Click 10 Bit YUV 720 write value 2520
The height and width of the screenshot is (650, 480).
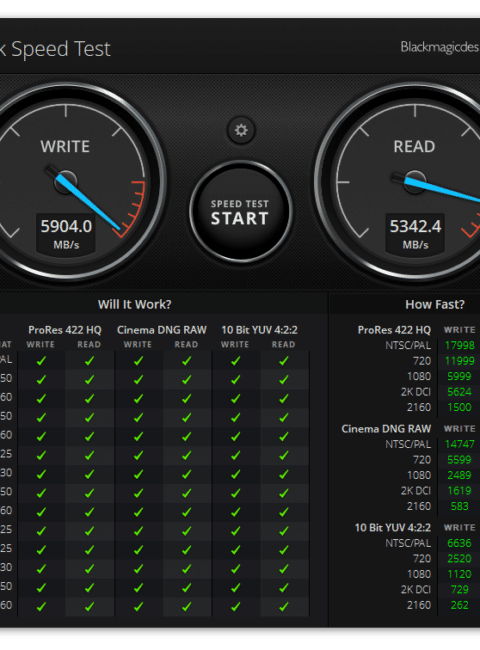coord(459,559)
